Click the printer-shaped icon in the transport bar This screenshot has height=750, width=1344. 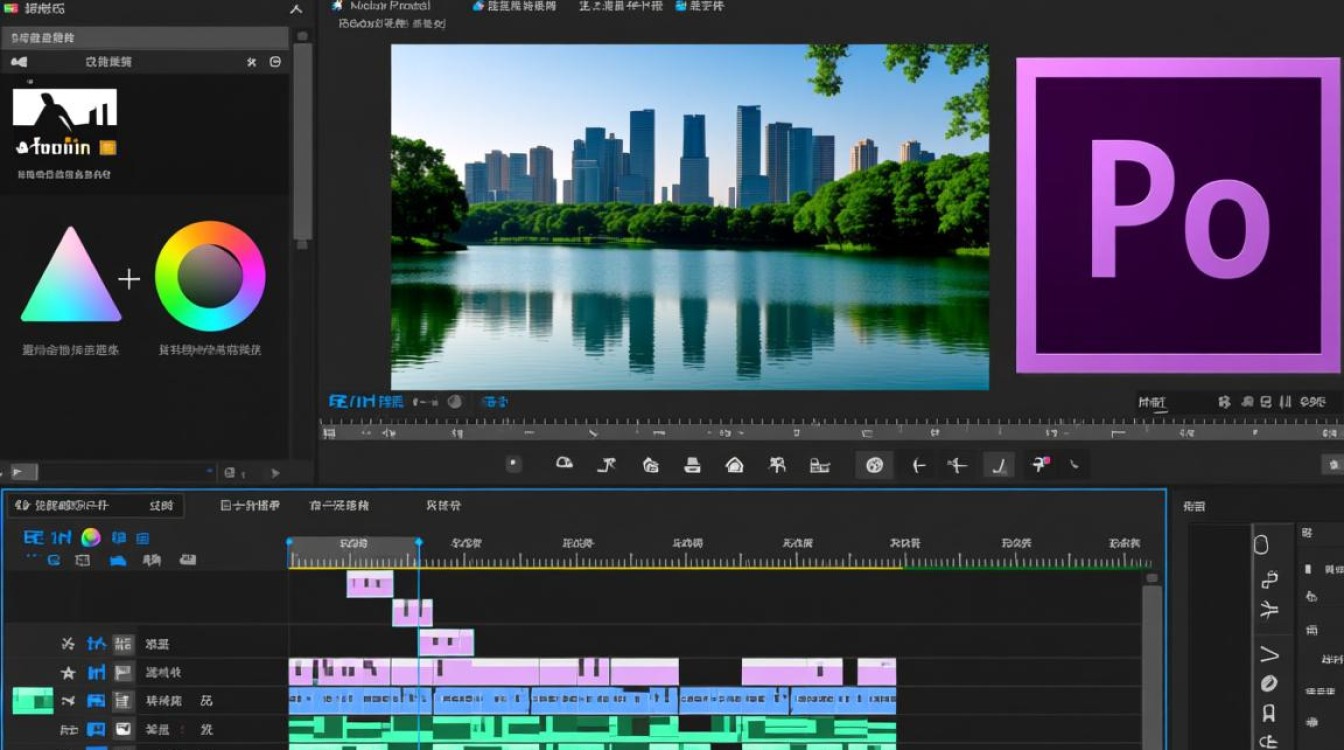pos(691,464)
